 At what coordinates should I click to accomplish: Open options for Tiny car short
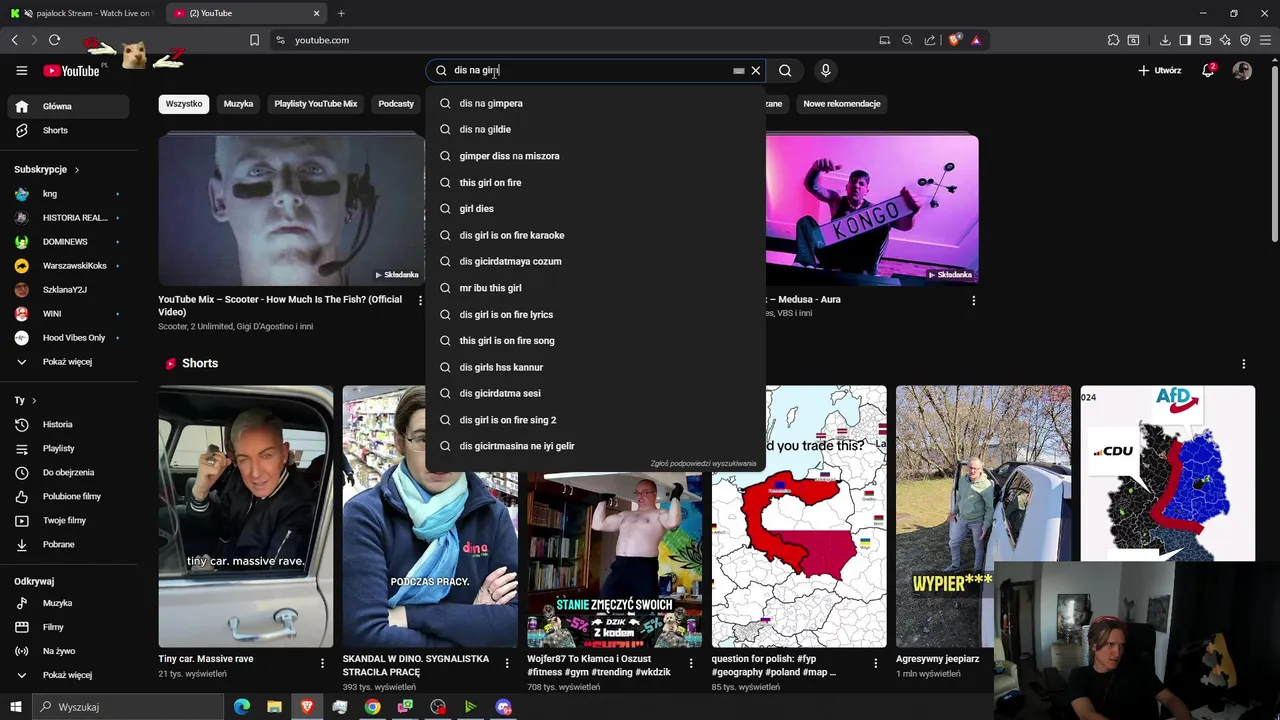click(322, 663)
